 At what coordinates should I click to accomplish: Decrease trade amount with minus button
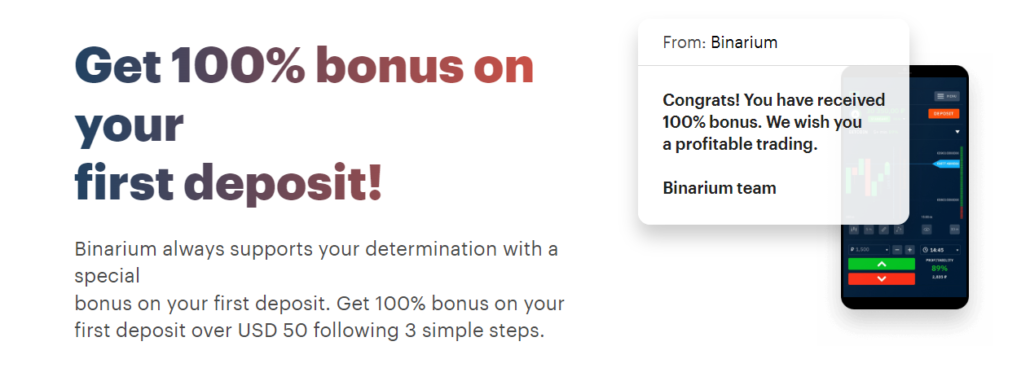[897, 250]
